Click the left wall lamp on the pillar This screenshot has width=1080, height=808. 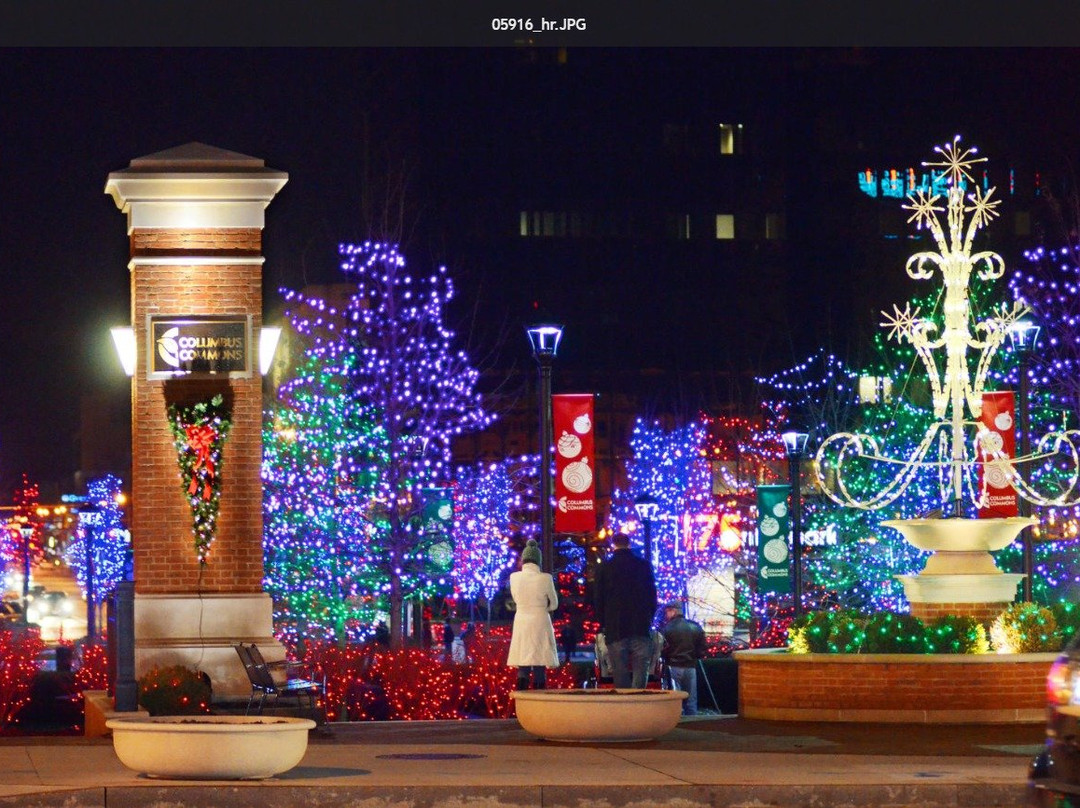pyautogui.click(x=124, y=350)
